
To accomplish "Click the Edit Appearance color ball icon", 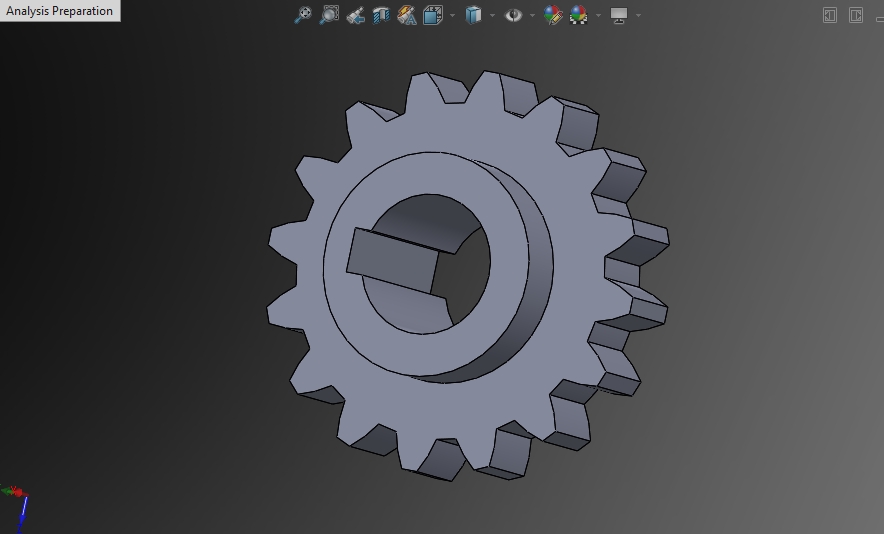I will pyautogui.click(x=553, y=15).
